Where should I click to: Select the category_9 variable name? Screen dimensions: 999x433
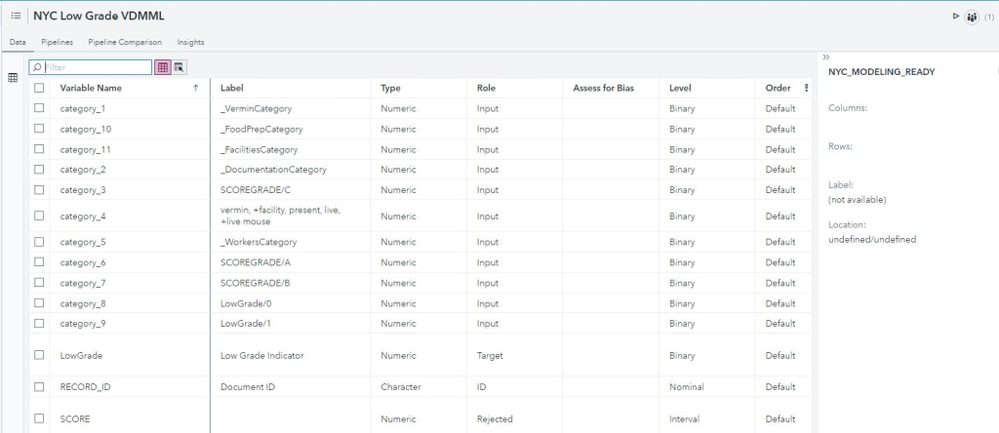83,323
